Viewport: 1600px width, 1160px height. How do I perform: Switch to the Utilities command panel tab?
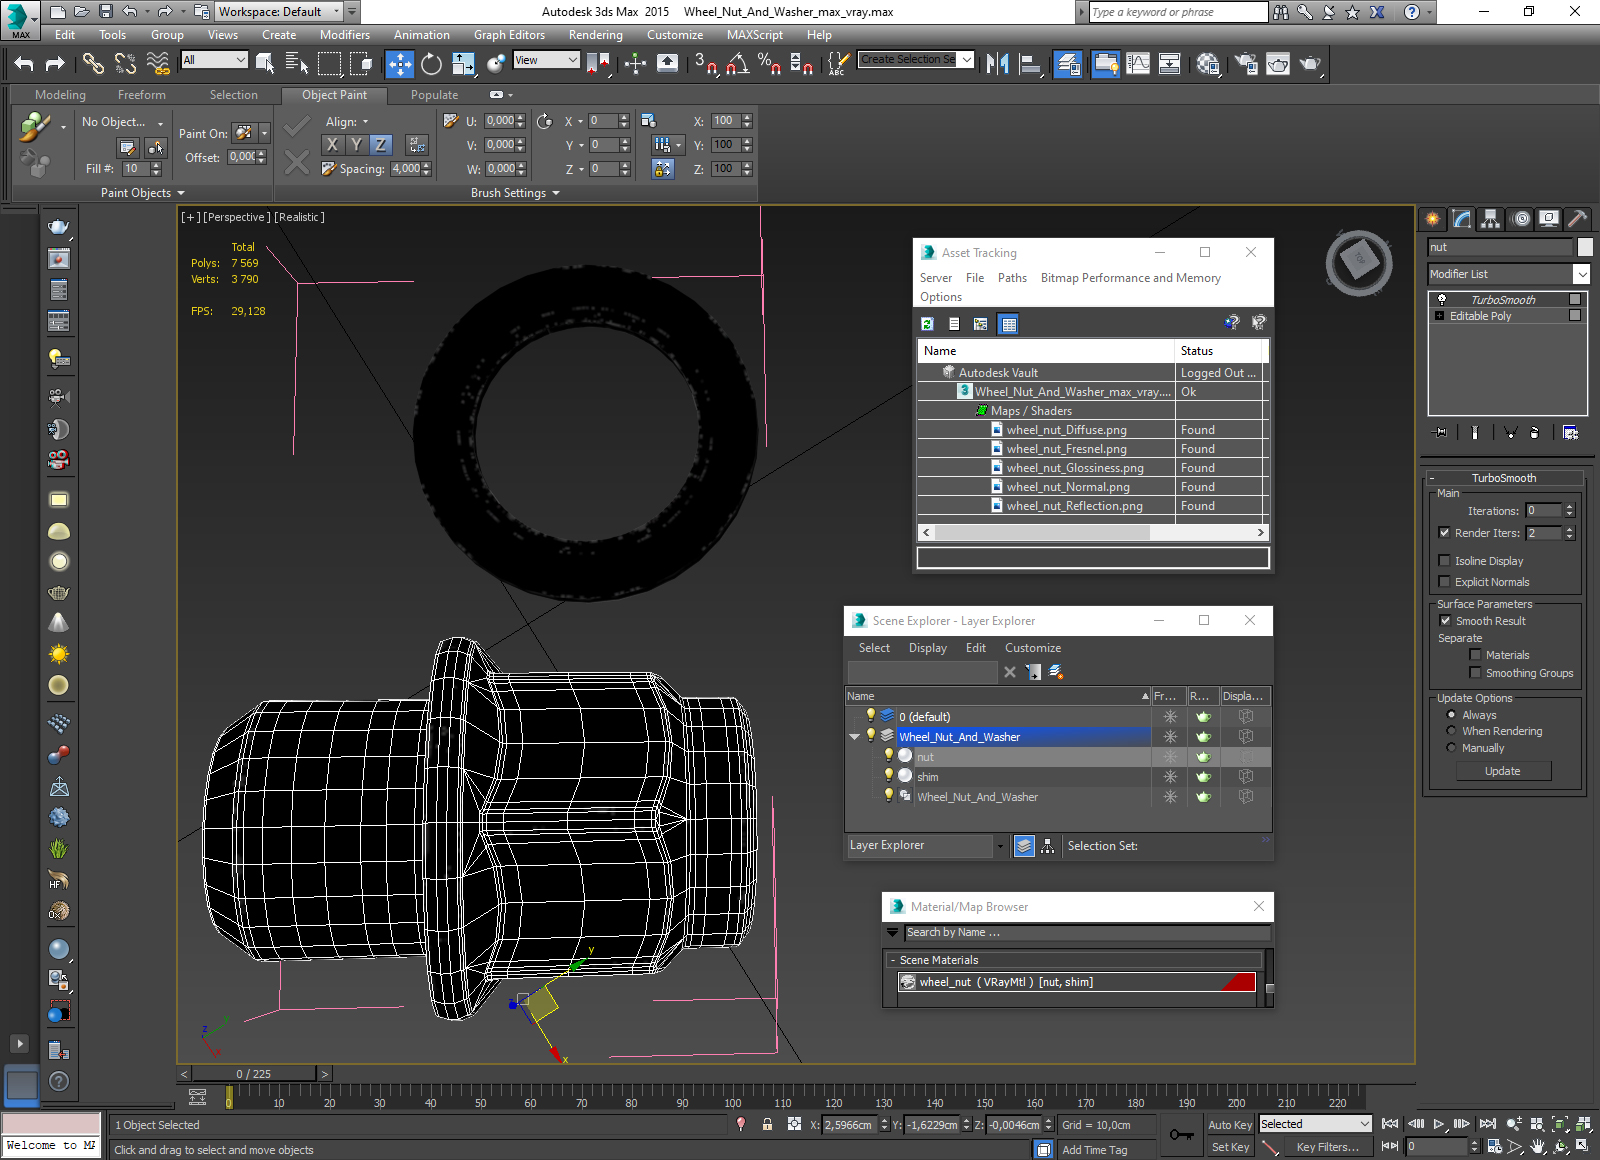click(x=1577, y=218)
